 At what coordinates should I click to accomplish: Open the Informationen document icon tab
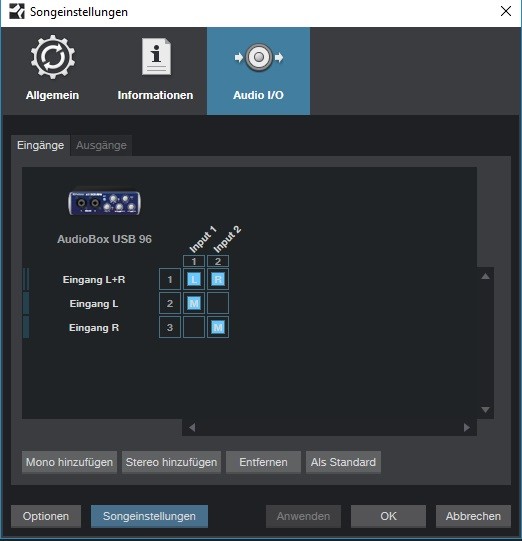pos(155,71)
